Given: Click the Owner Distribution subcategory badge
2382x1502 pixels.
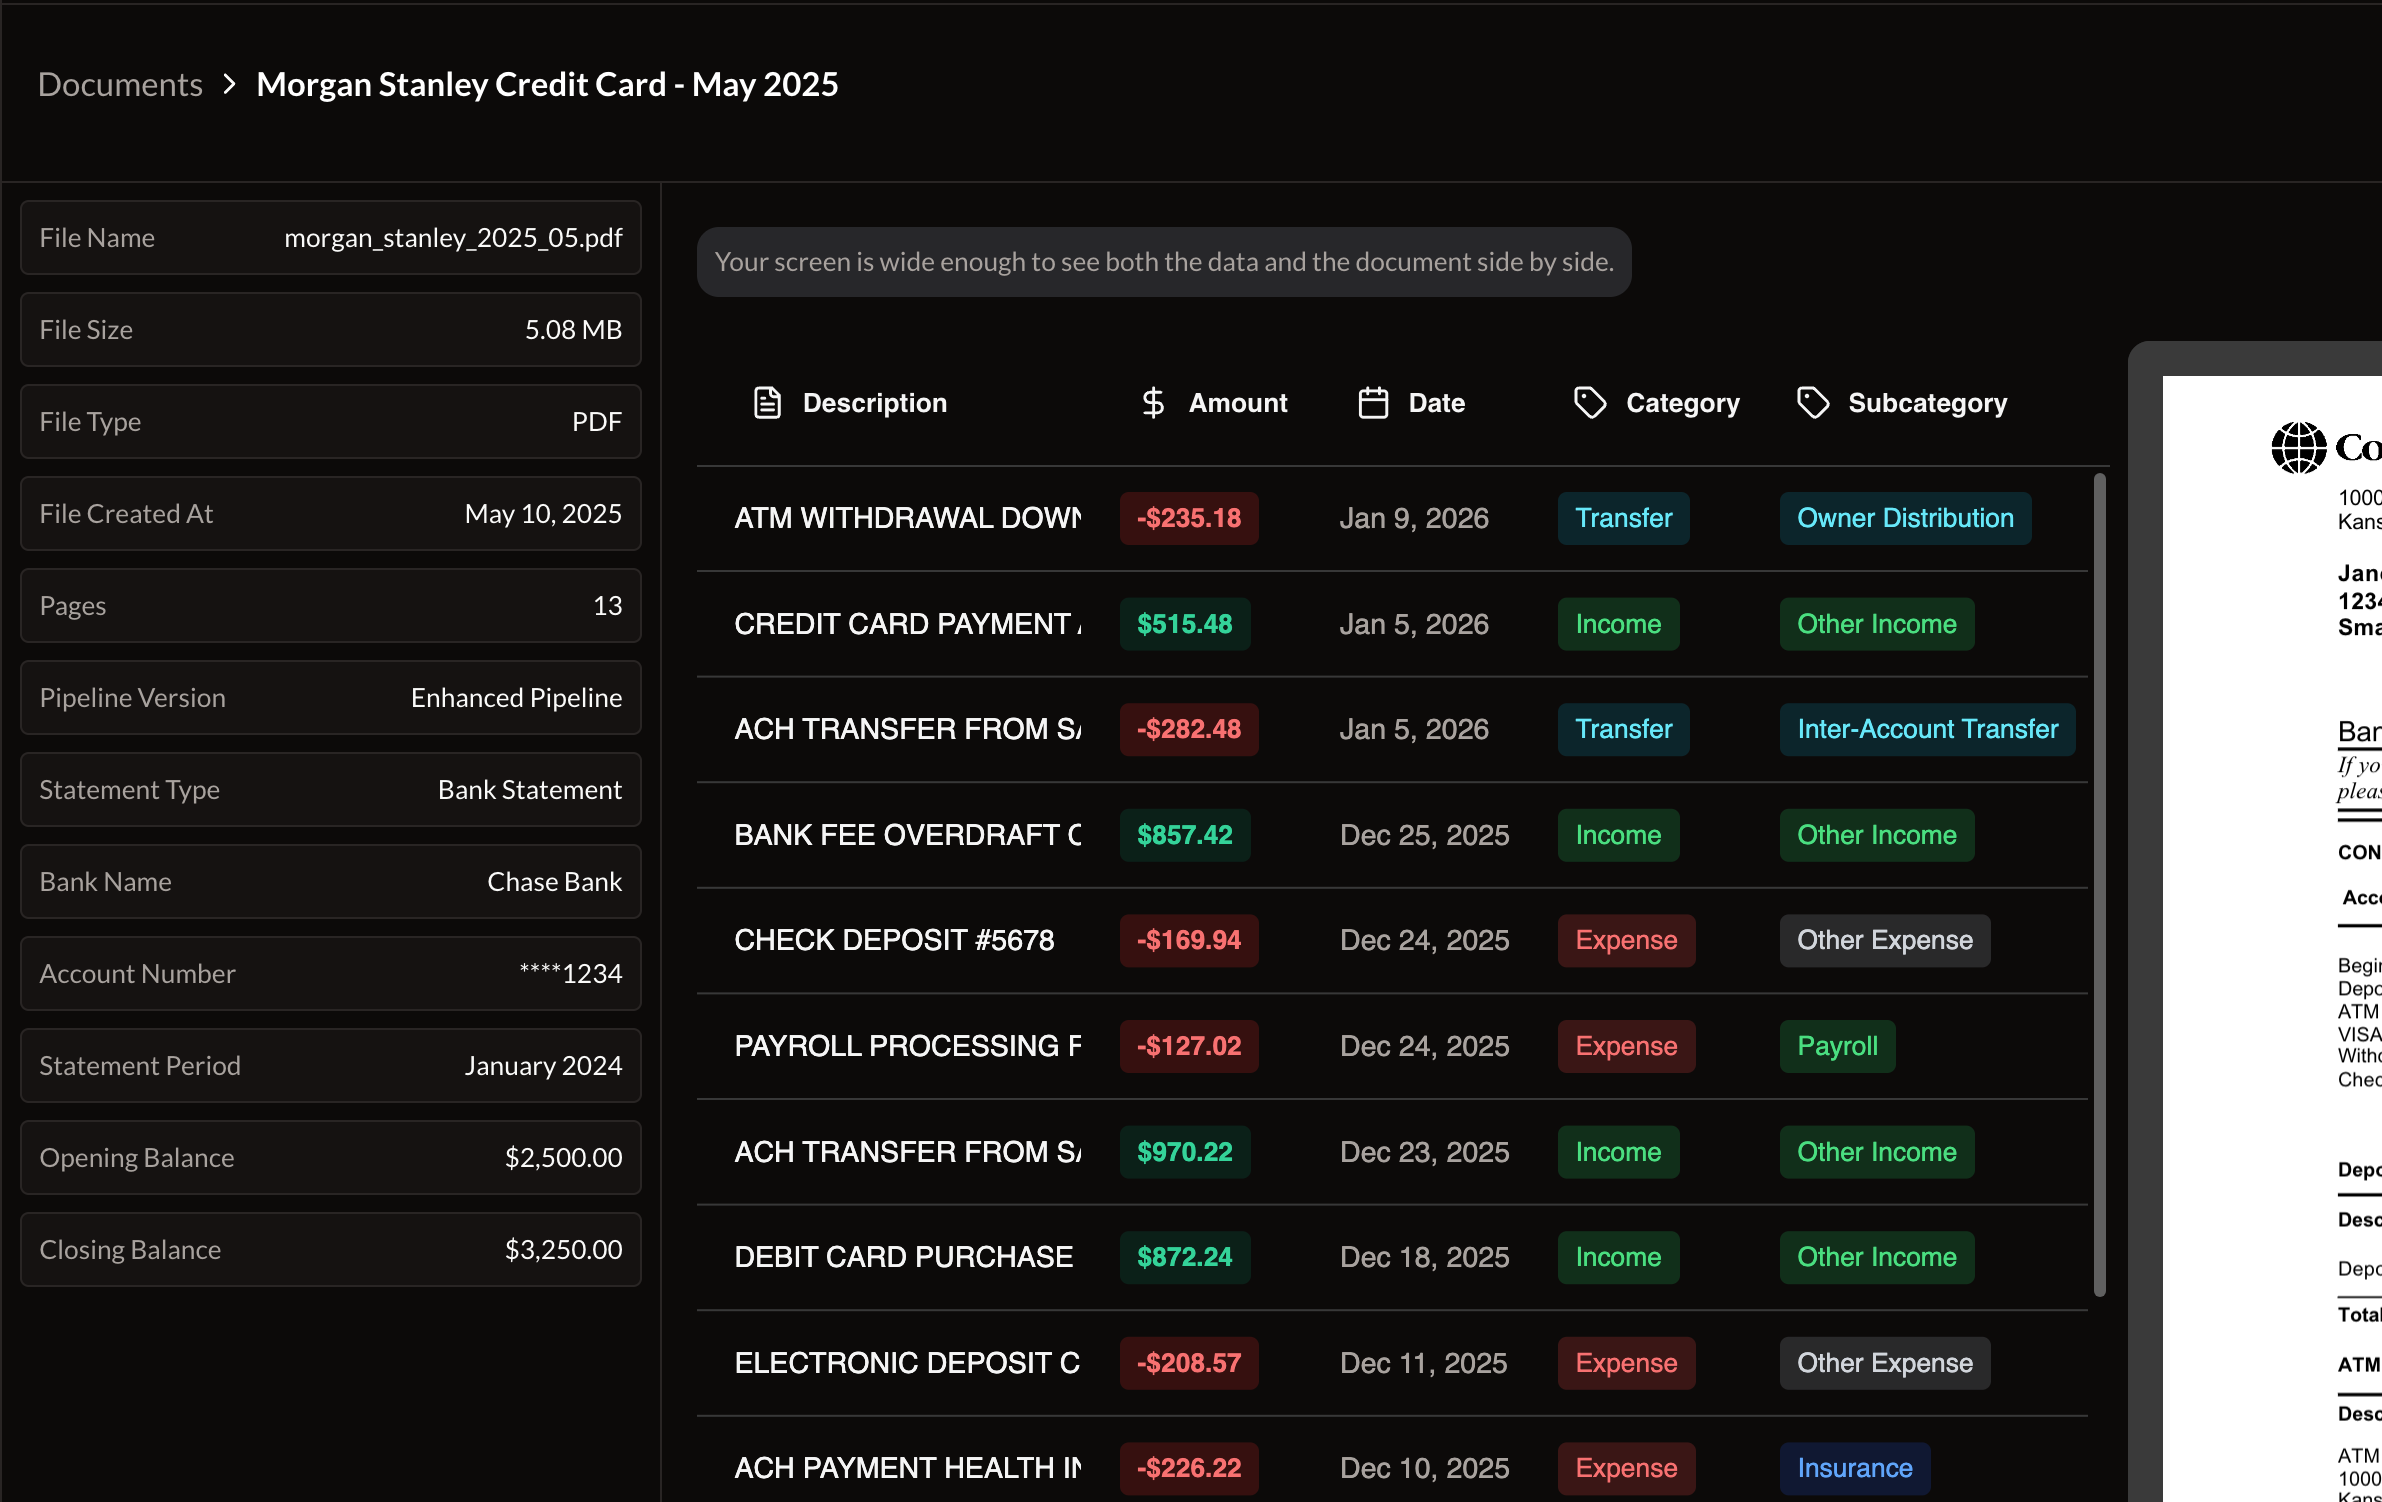Looking at the screenshot, I should (x=1904, y=518).
